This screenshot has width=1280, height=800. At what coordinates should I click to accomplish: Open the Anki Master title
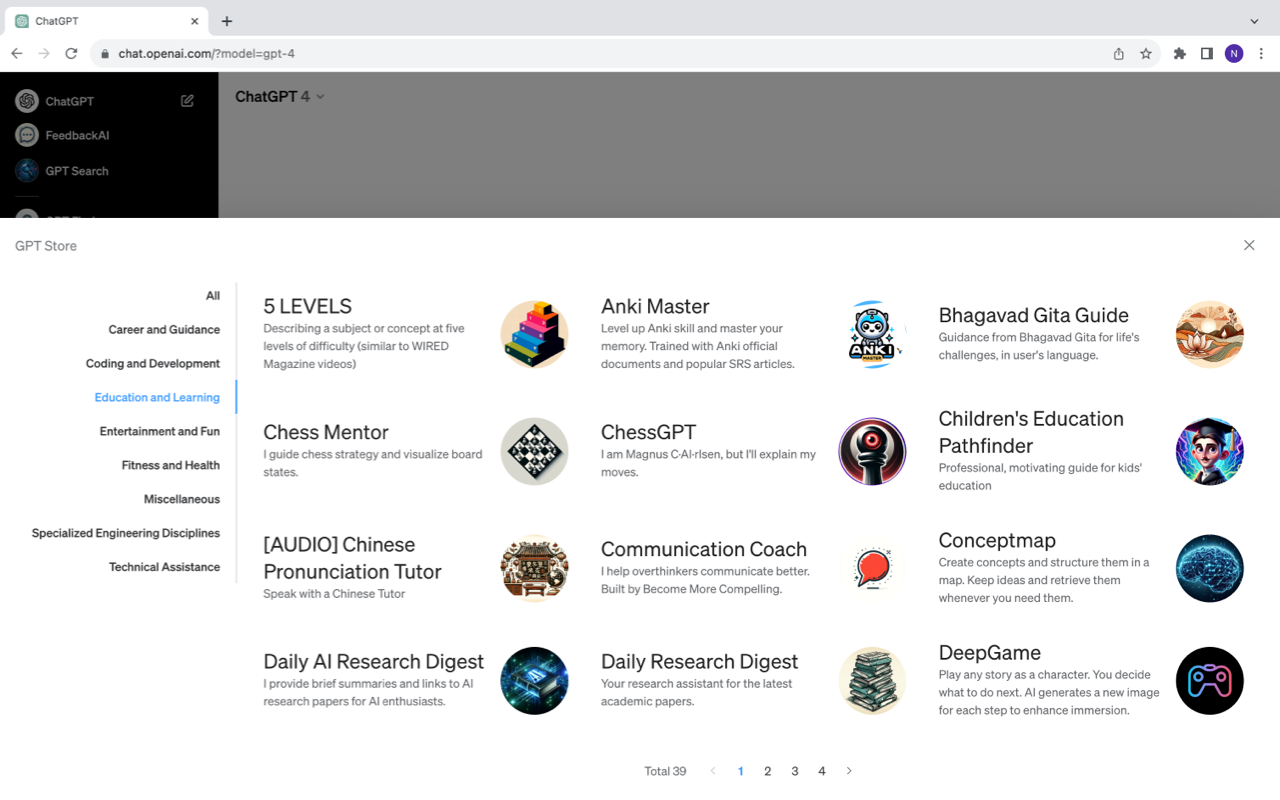tap(655, 307)
